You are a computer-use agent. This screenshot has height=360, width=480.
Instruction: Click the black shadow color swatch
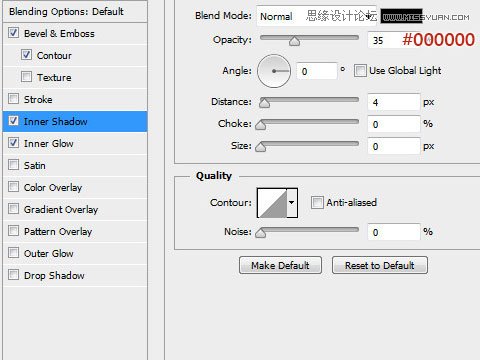(x=402, y=16)
